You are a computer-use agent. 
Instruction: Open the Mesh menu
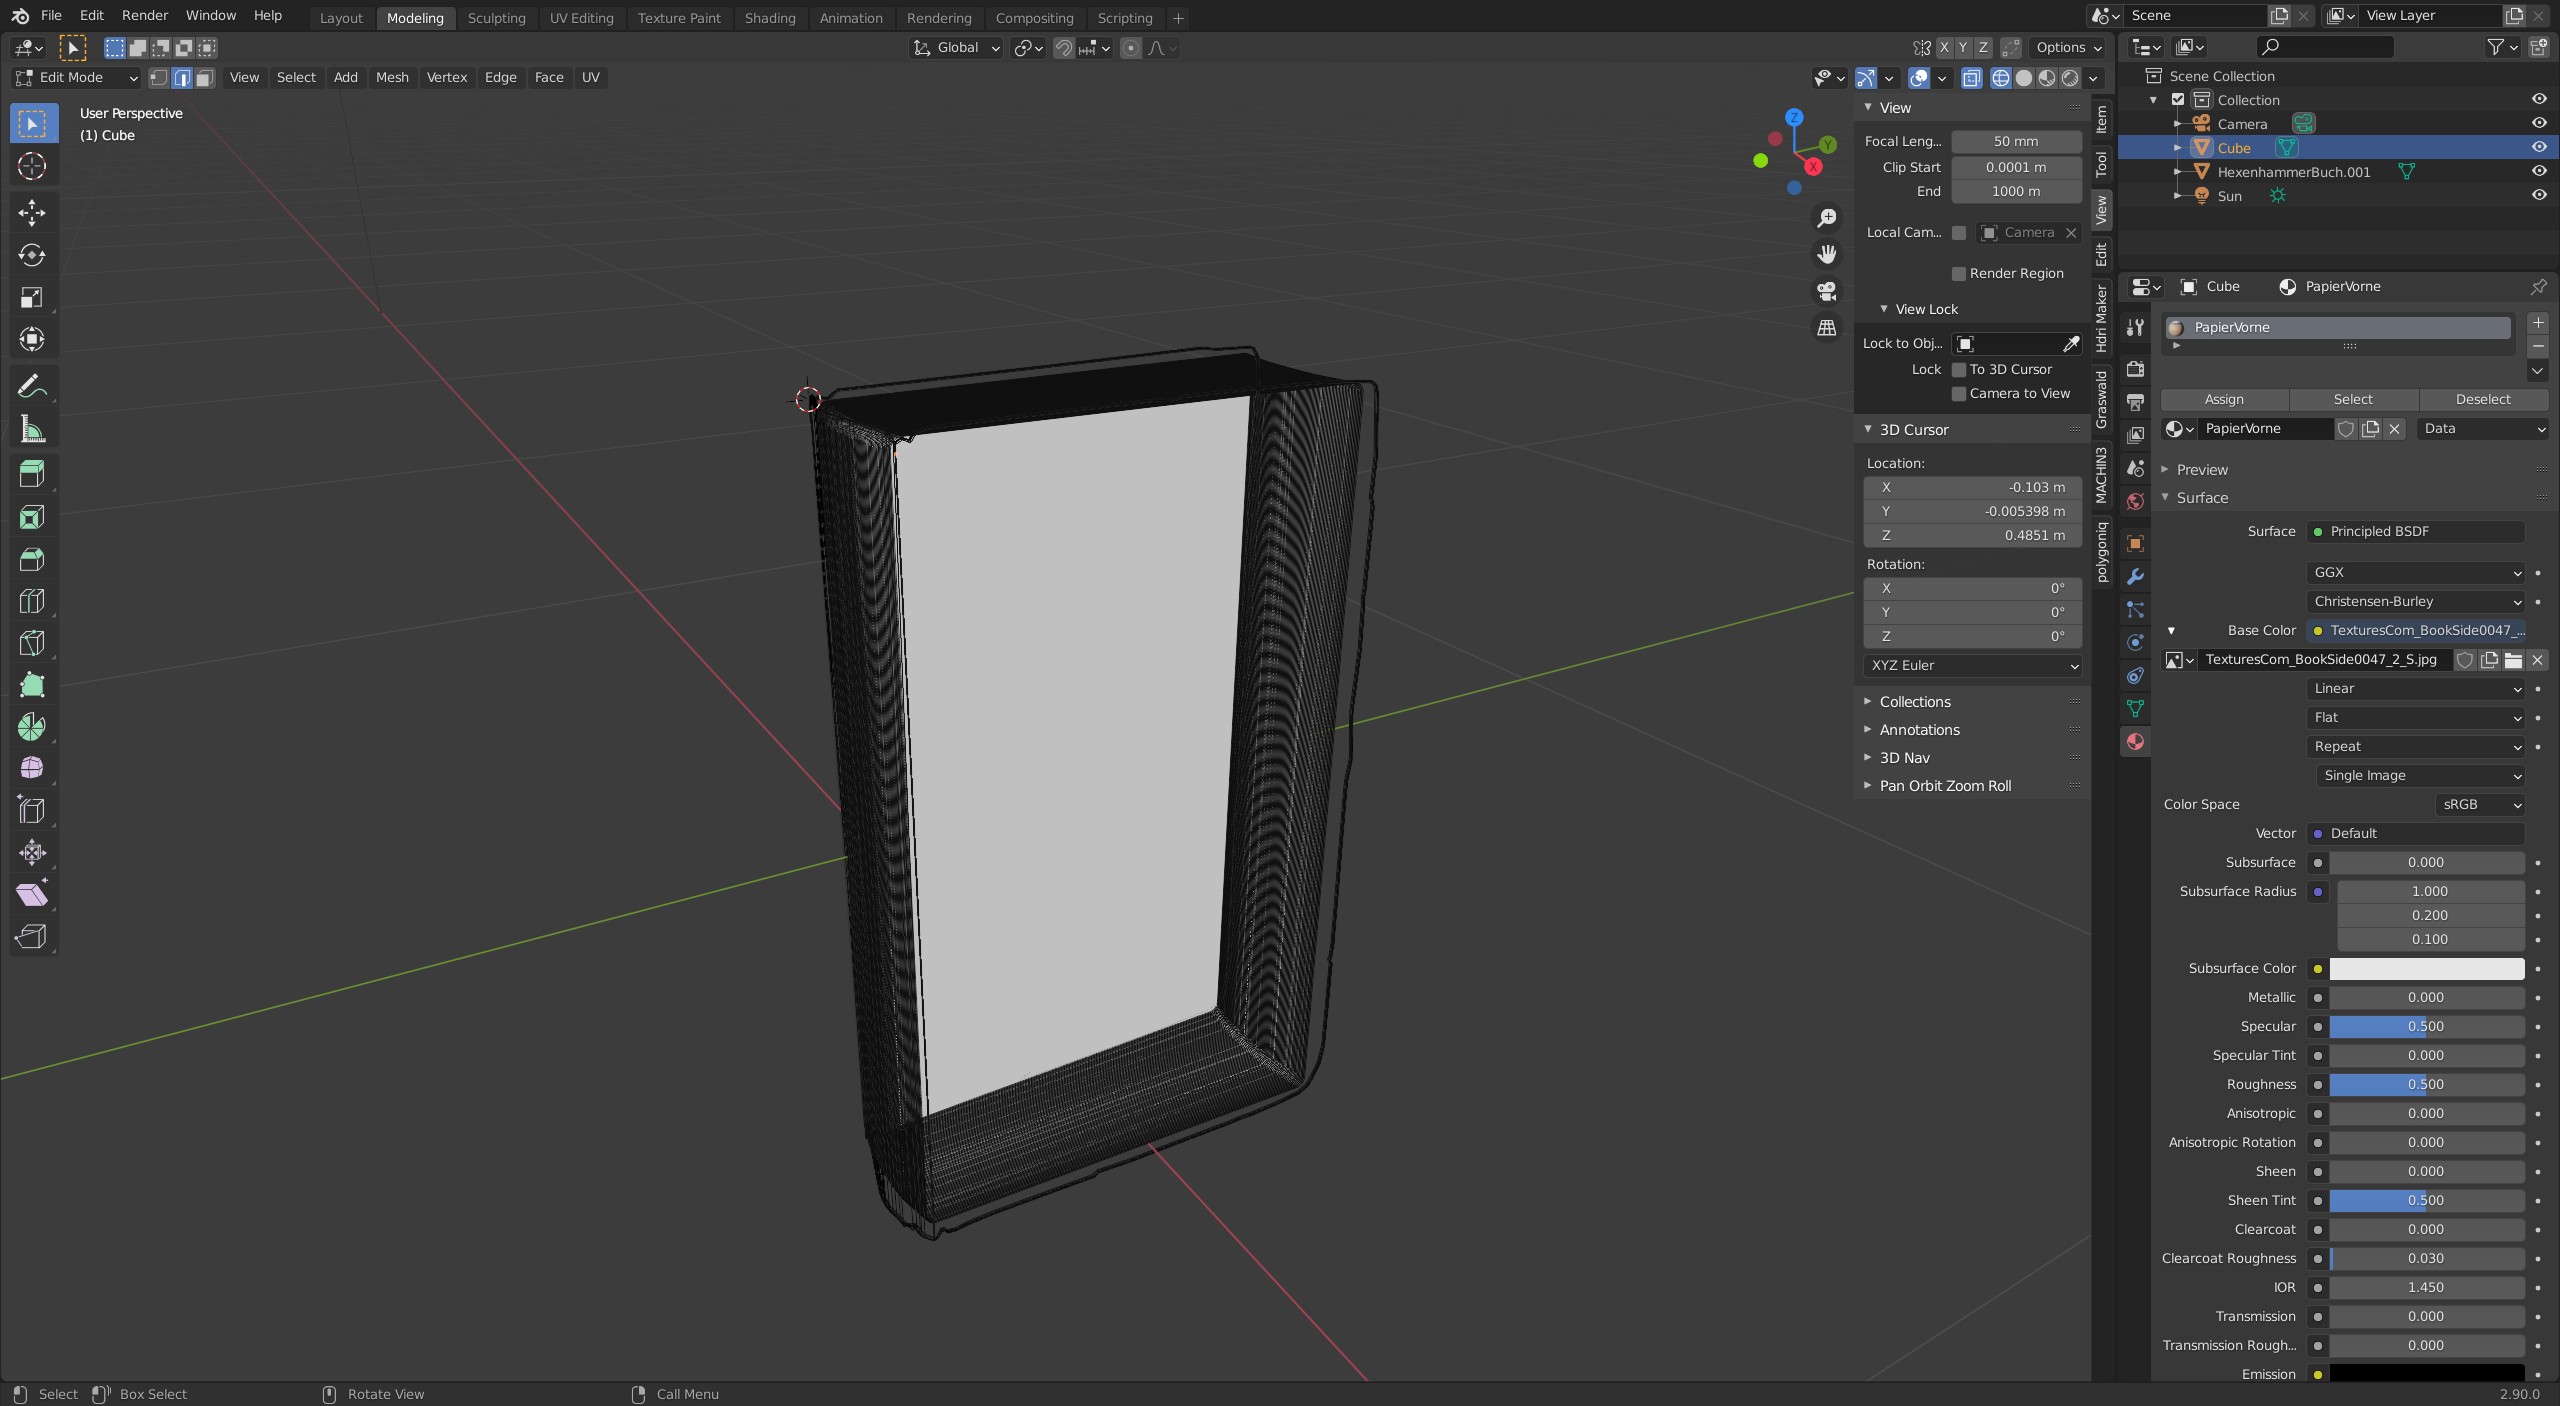click(391, 78)
